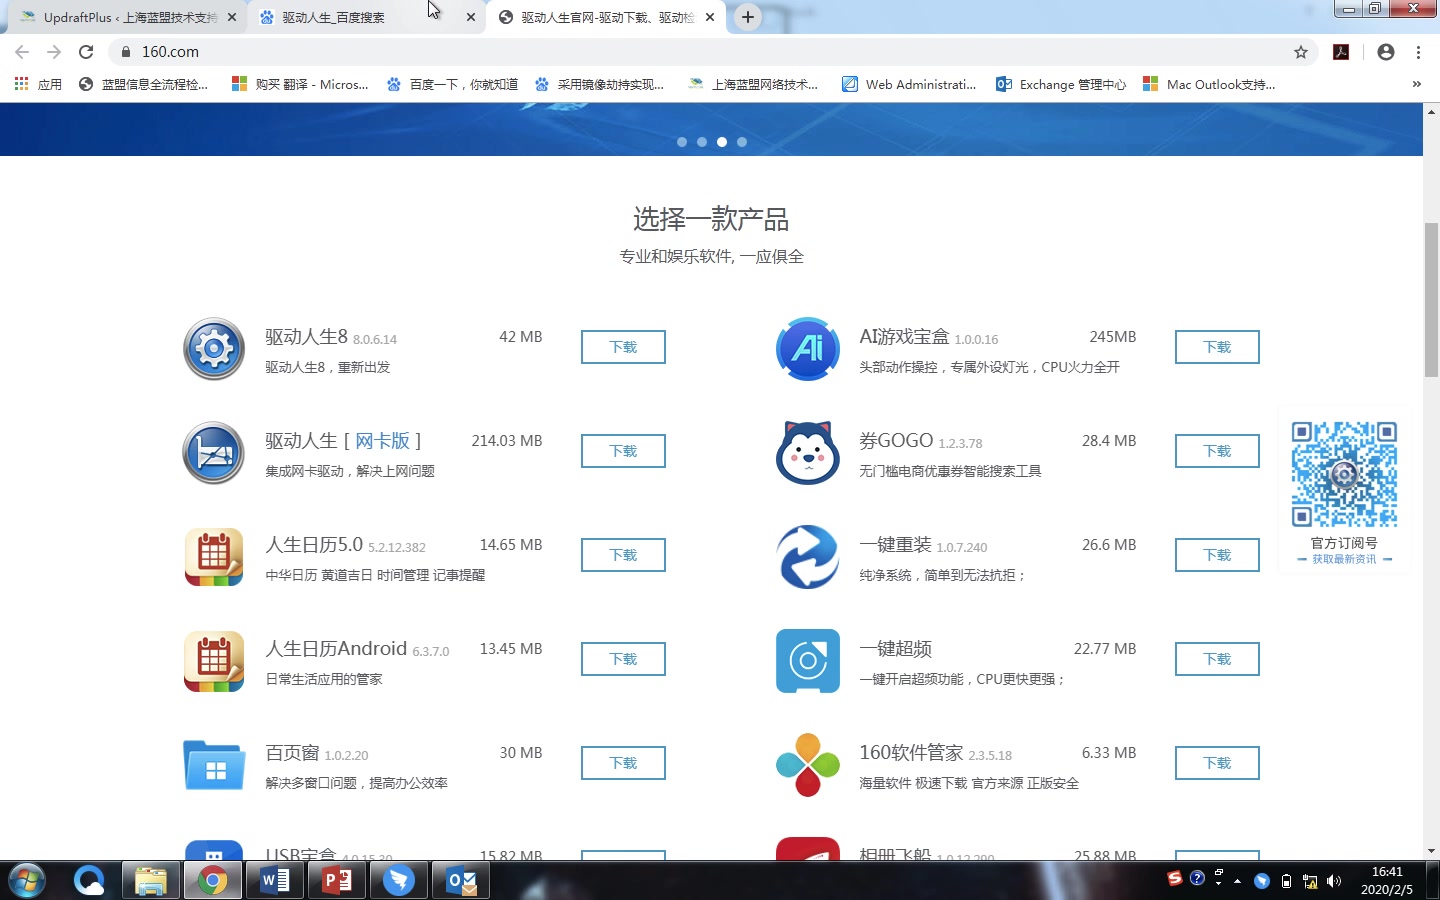
Task: Open the 蓝盟信息全流程检... bookmark
Action: click(x=143, y=84)
